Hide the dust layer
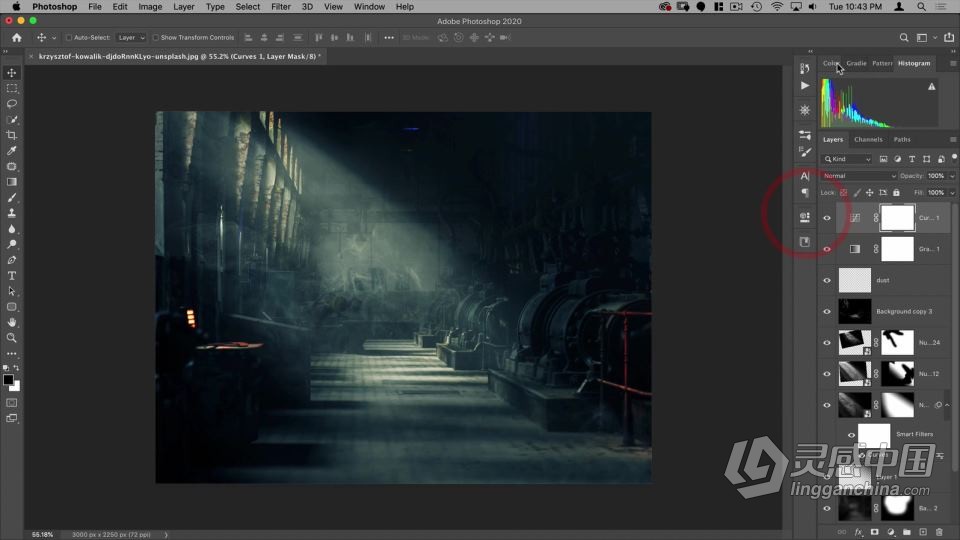This screenshot has height=540, width=960. tap(826, 280)
